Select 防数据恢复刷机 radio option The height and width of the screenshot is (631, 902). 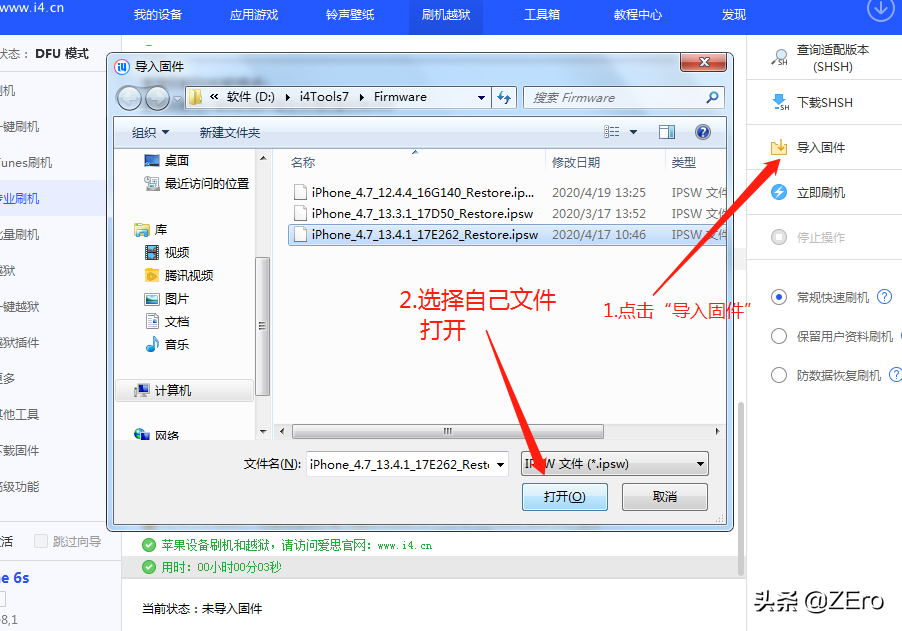tap(779, 375)
